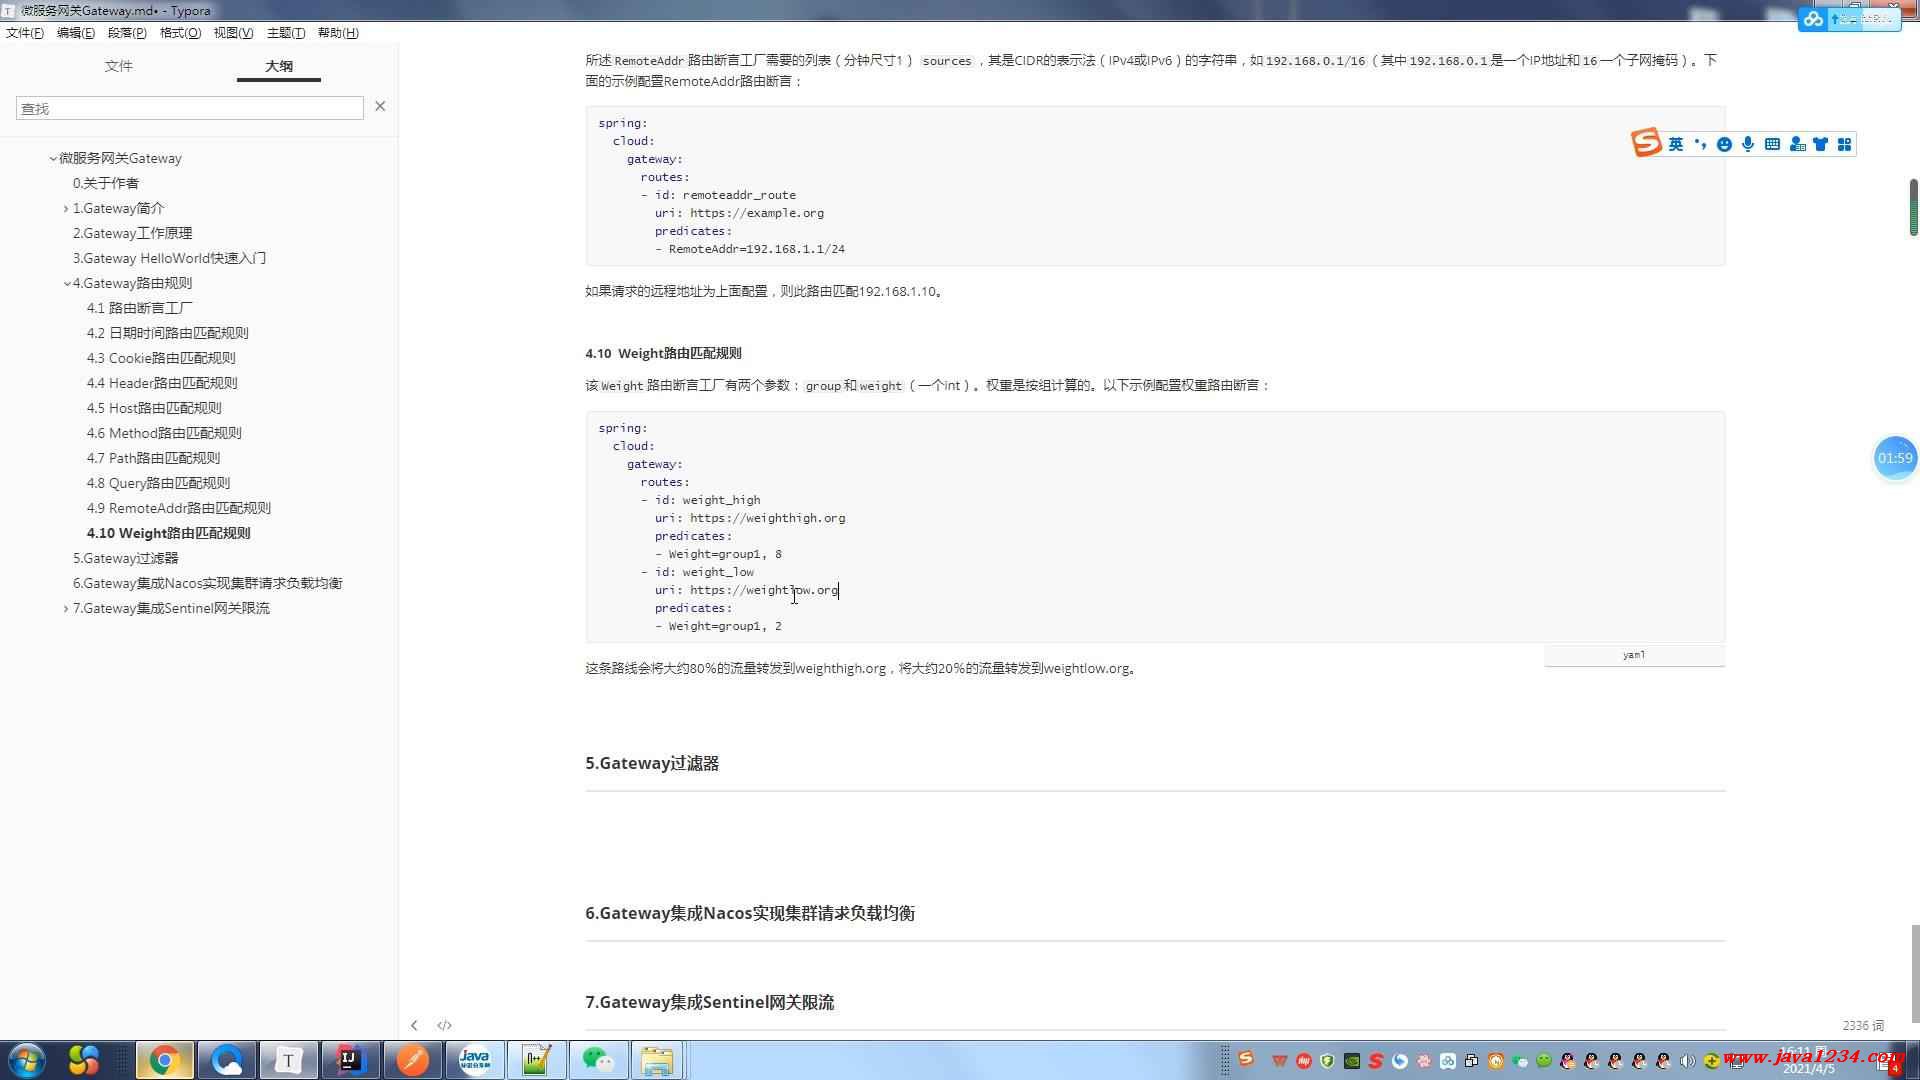Open WeChat from the taskbar
This screenshot has width=1920, height=1080.
coord(598,1060)
